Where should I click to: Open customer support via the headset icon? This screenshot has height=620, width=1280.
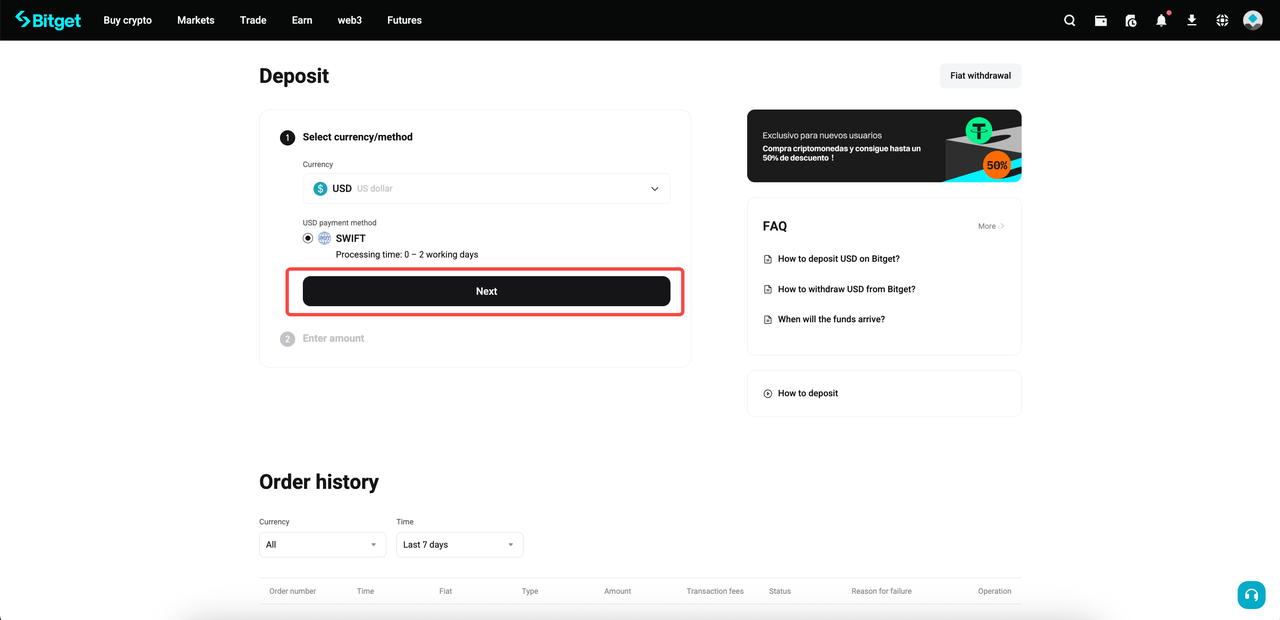pos(1251,594)
